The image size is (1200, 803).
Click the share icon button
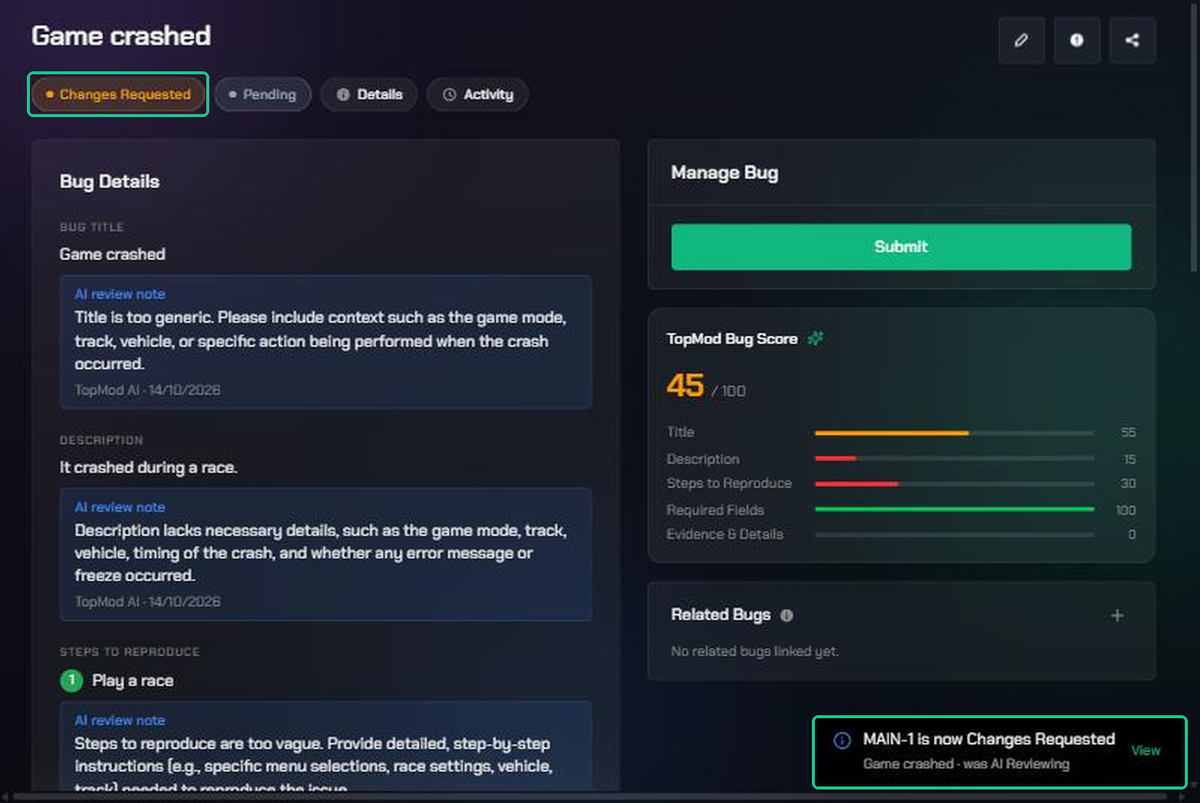point(1132,41)
